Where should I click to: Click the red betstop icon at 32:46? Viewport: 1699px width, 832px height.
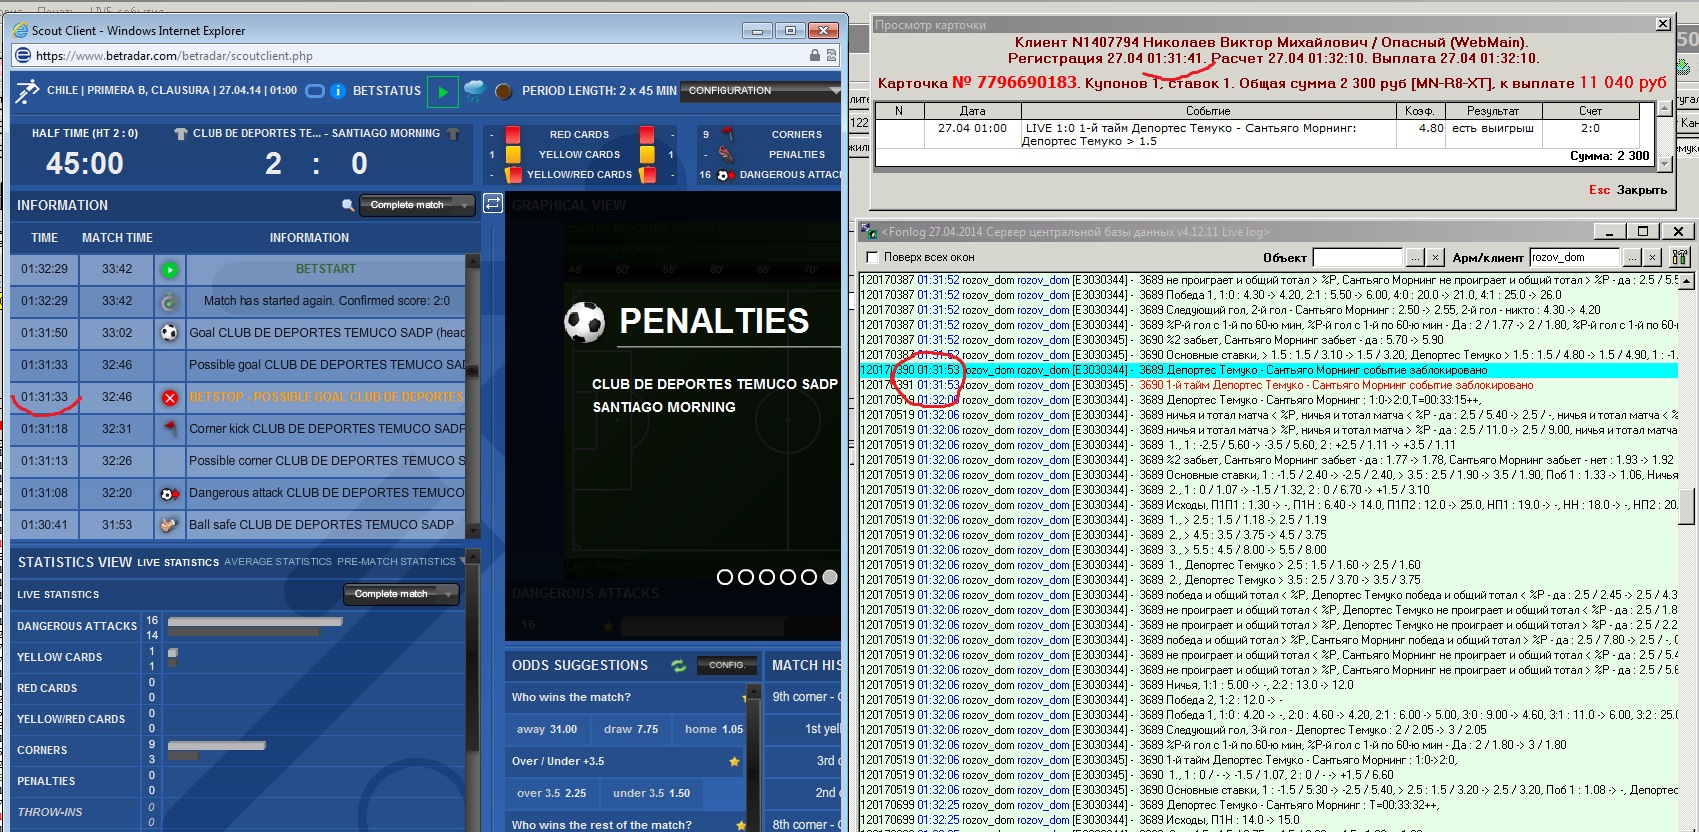click(170, 397)
